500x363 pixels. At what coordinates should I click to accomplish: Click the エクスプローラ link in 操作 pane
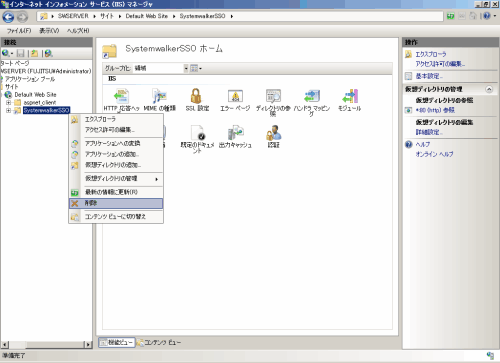(x=431, y=54)
